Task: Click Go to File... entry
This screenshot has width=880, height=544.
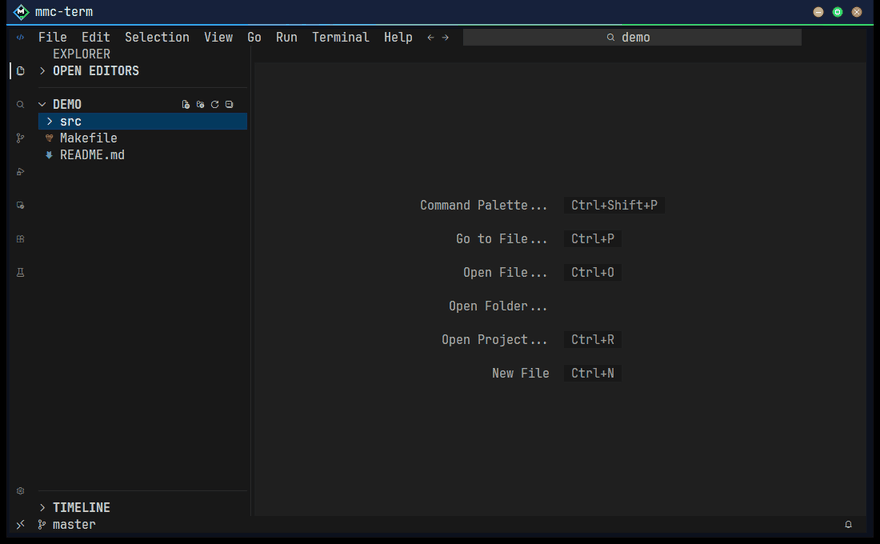Action: [501, 239]
